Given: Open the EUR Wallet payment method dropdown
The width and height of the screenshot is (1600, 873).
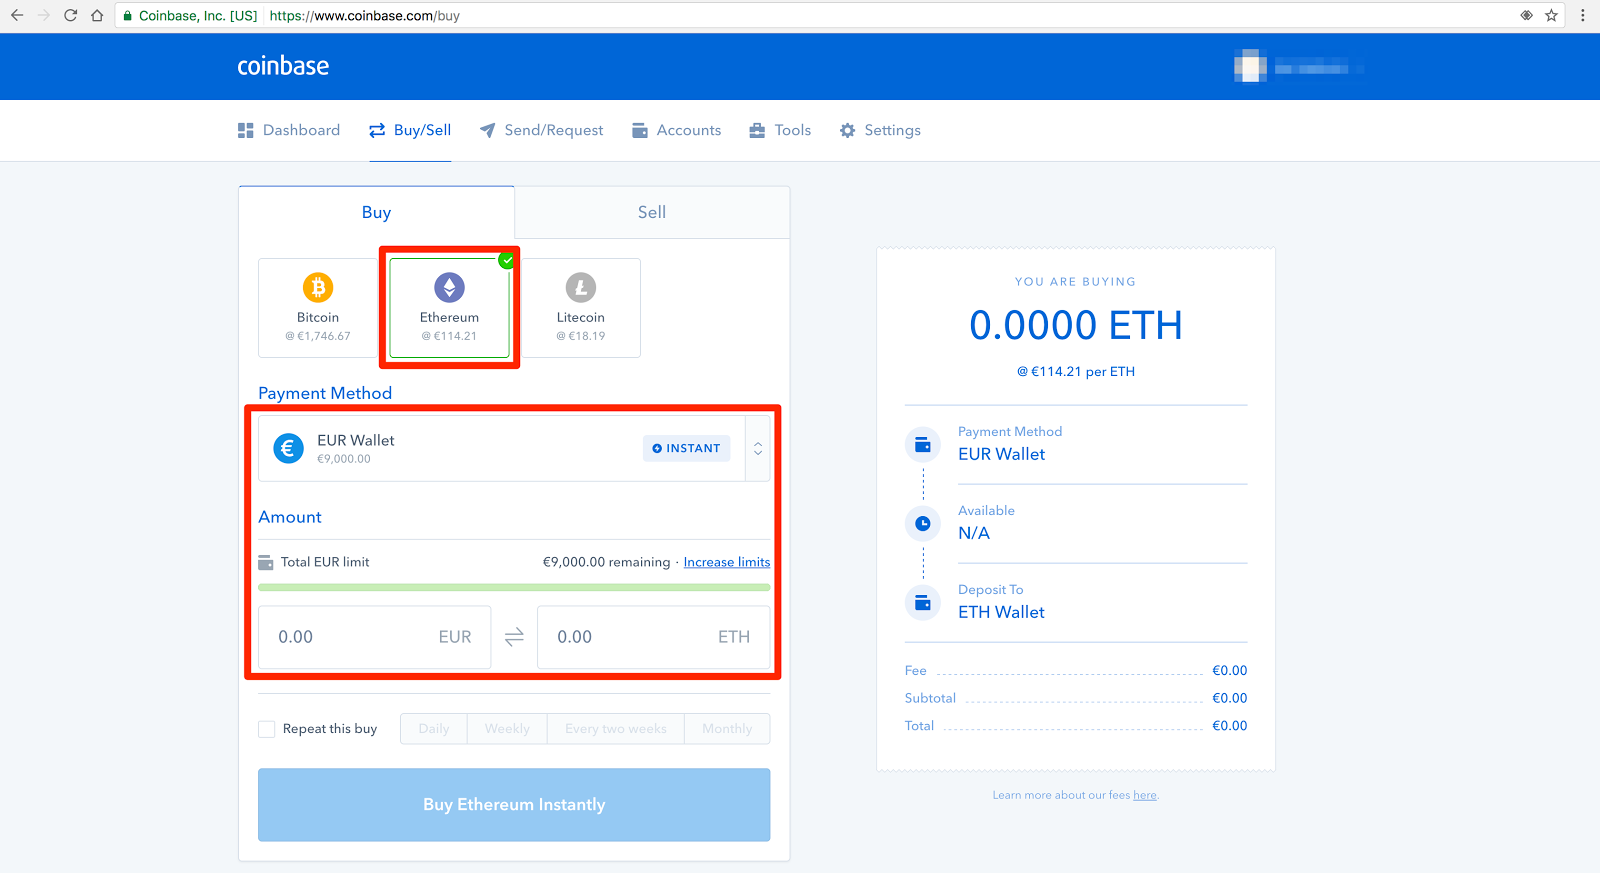Looking at the screenshot, I should click(514, 449).
